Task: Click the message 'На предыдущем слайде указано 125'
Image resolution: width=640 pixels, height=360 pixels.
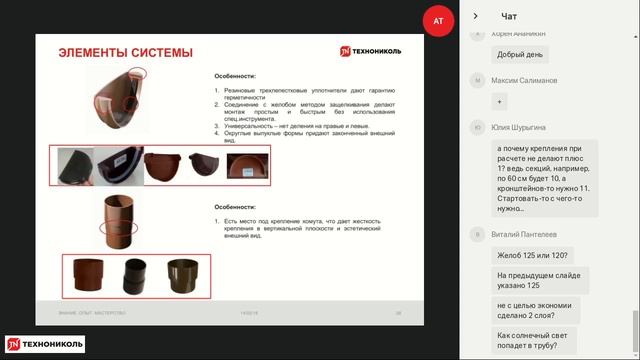Action: click(540, 280)
